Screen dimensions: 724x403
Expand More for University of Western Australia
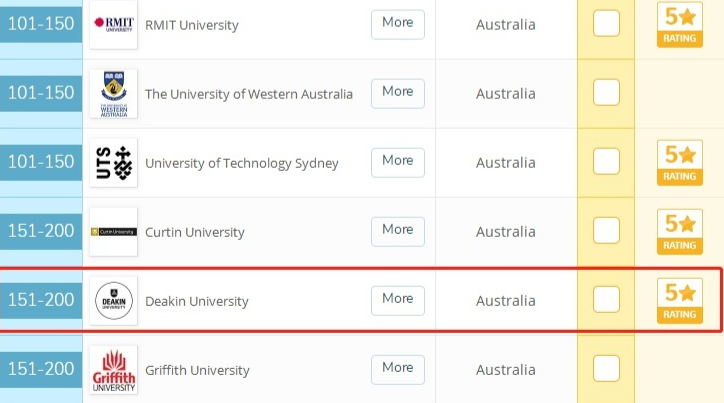tap(397, 92)
